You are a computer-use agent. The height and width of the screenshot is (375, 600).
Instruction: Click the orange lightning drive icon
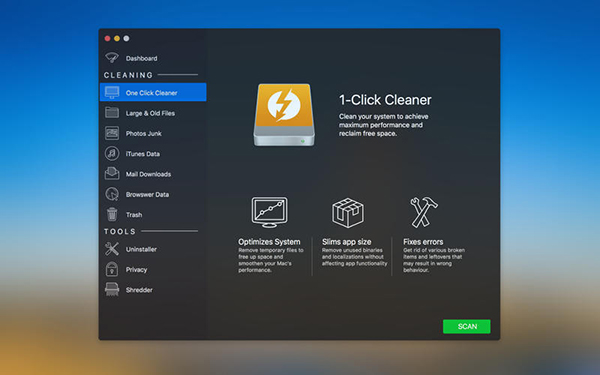point(284,115)
